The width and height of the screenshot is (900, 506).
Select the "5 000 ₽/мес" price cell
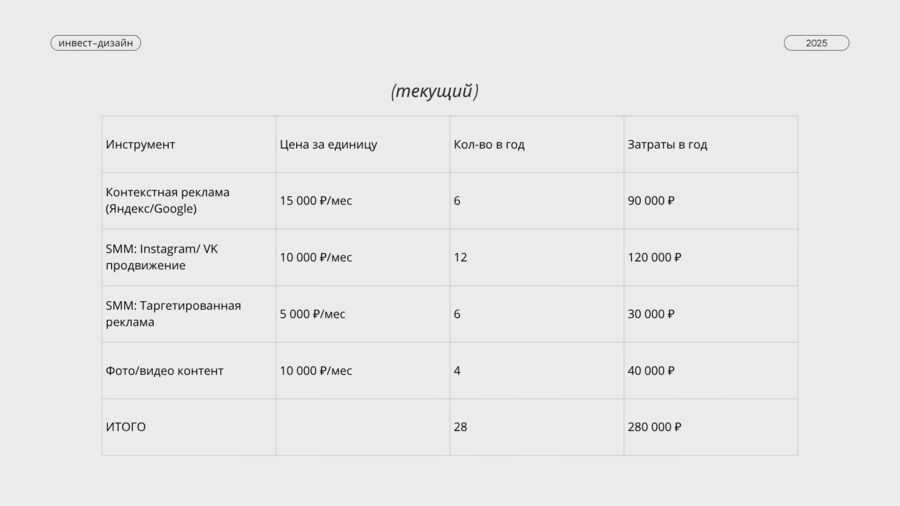313,314
